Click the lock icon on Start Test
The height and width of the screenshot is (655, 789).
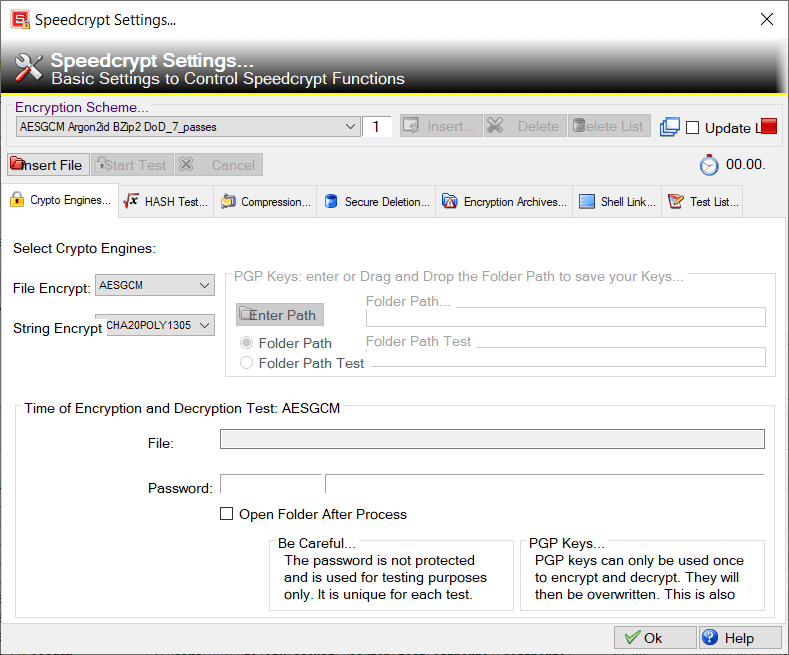(101, 163)
